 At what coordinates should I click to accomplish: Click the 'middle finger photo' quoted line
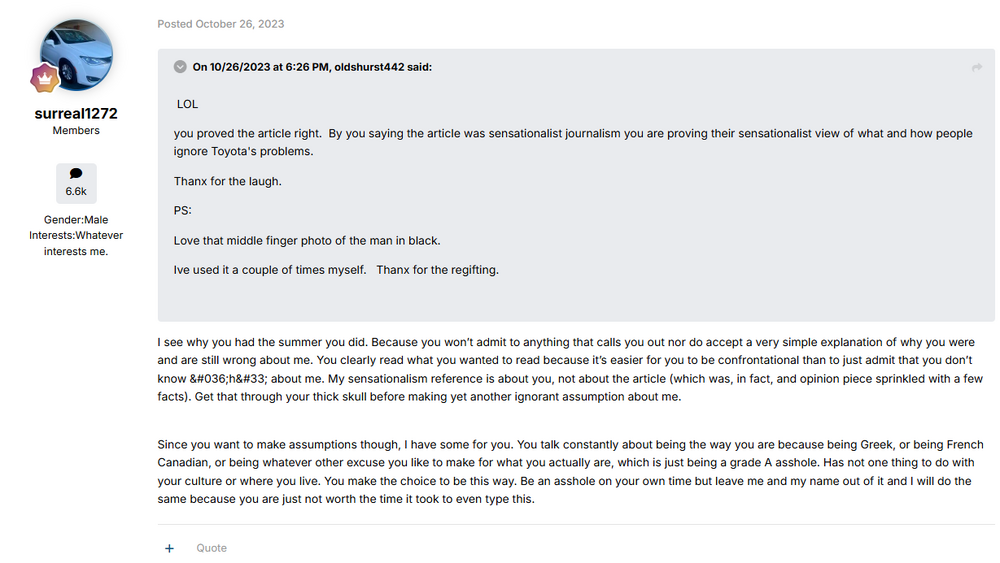[307, 241]
